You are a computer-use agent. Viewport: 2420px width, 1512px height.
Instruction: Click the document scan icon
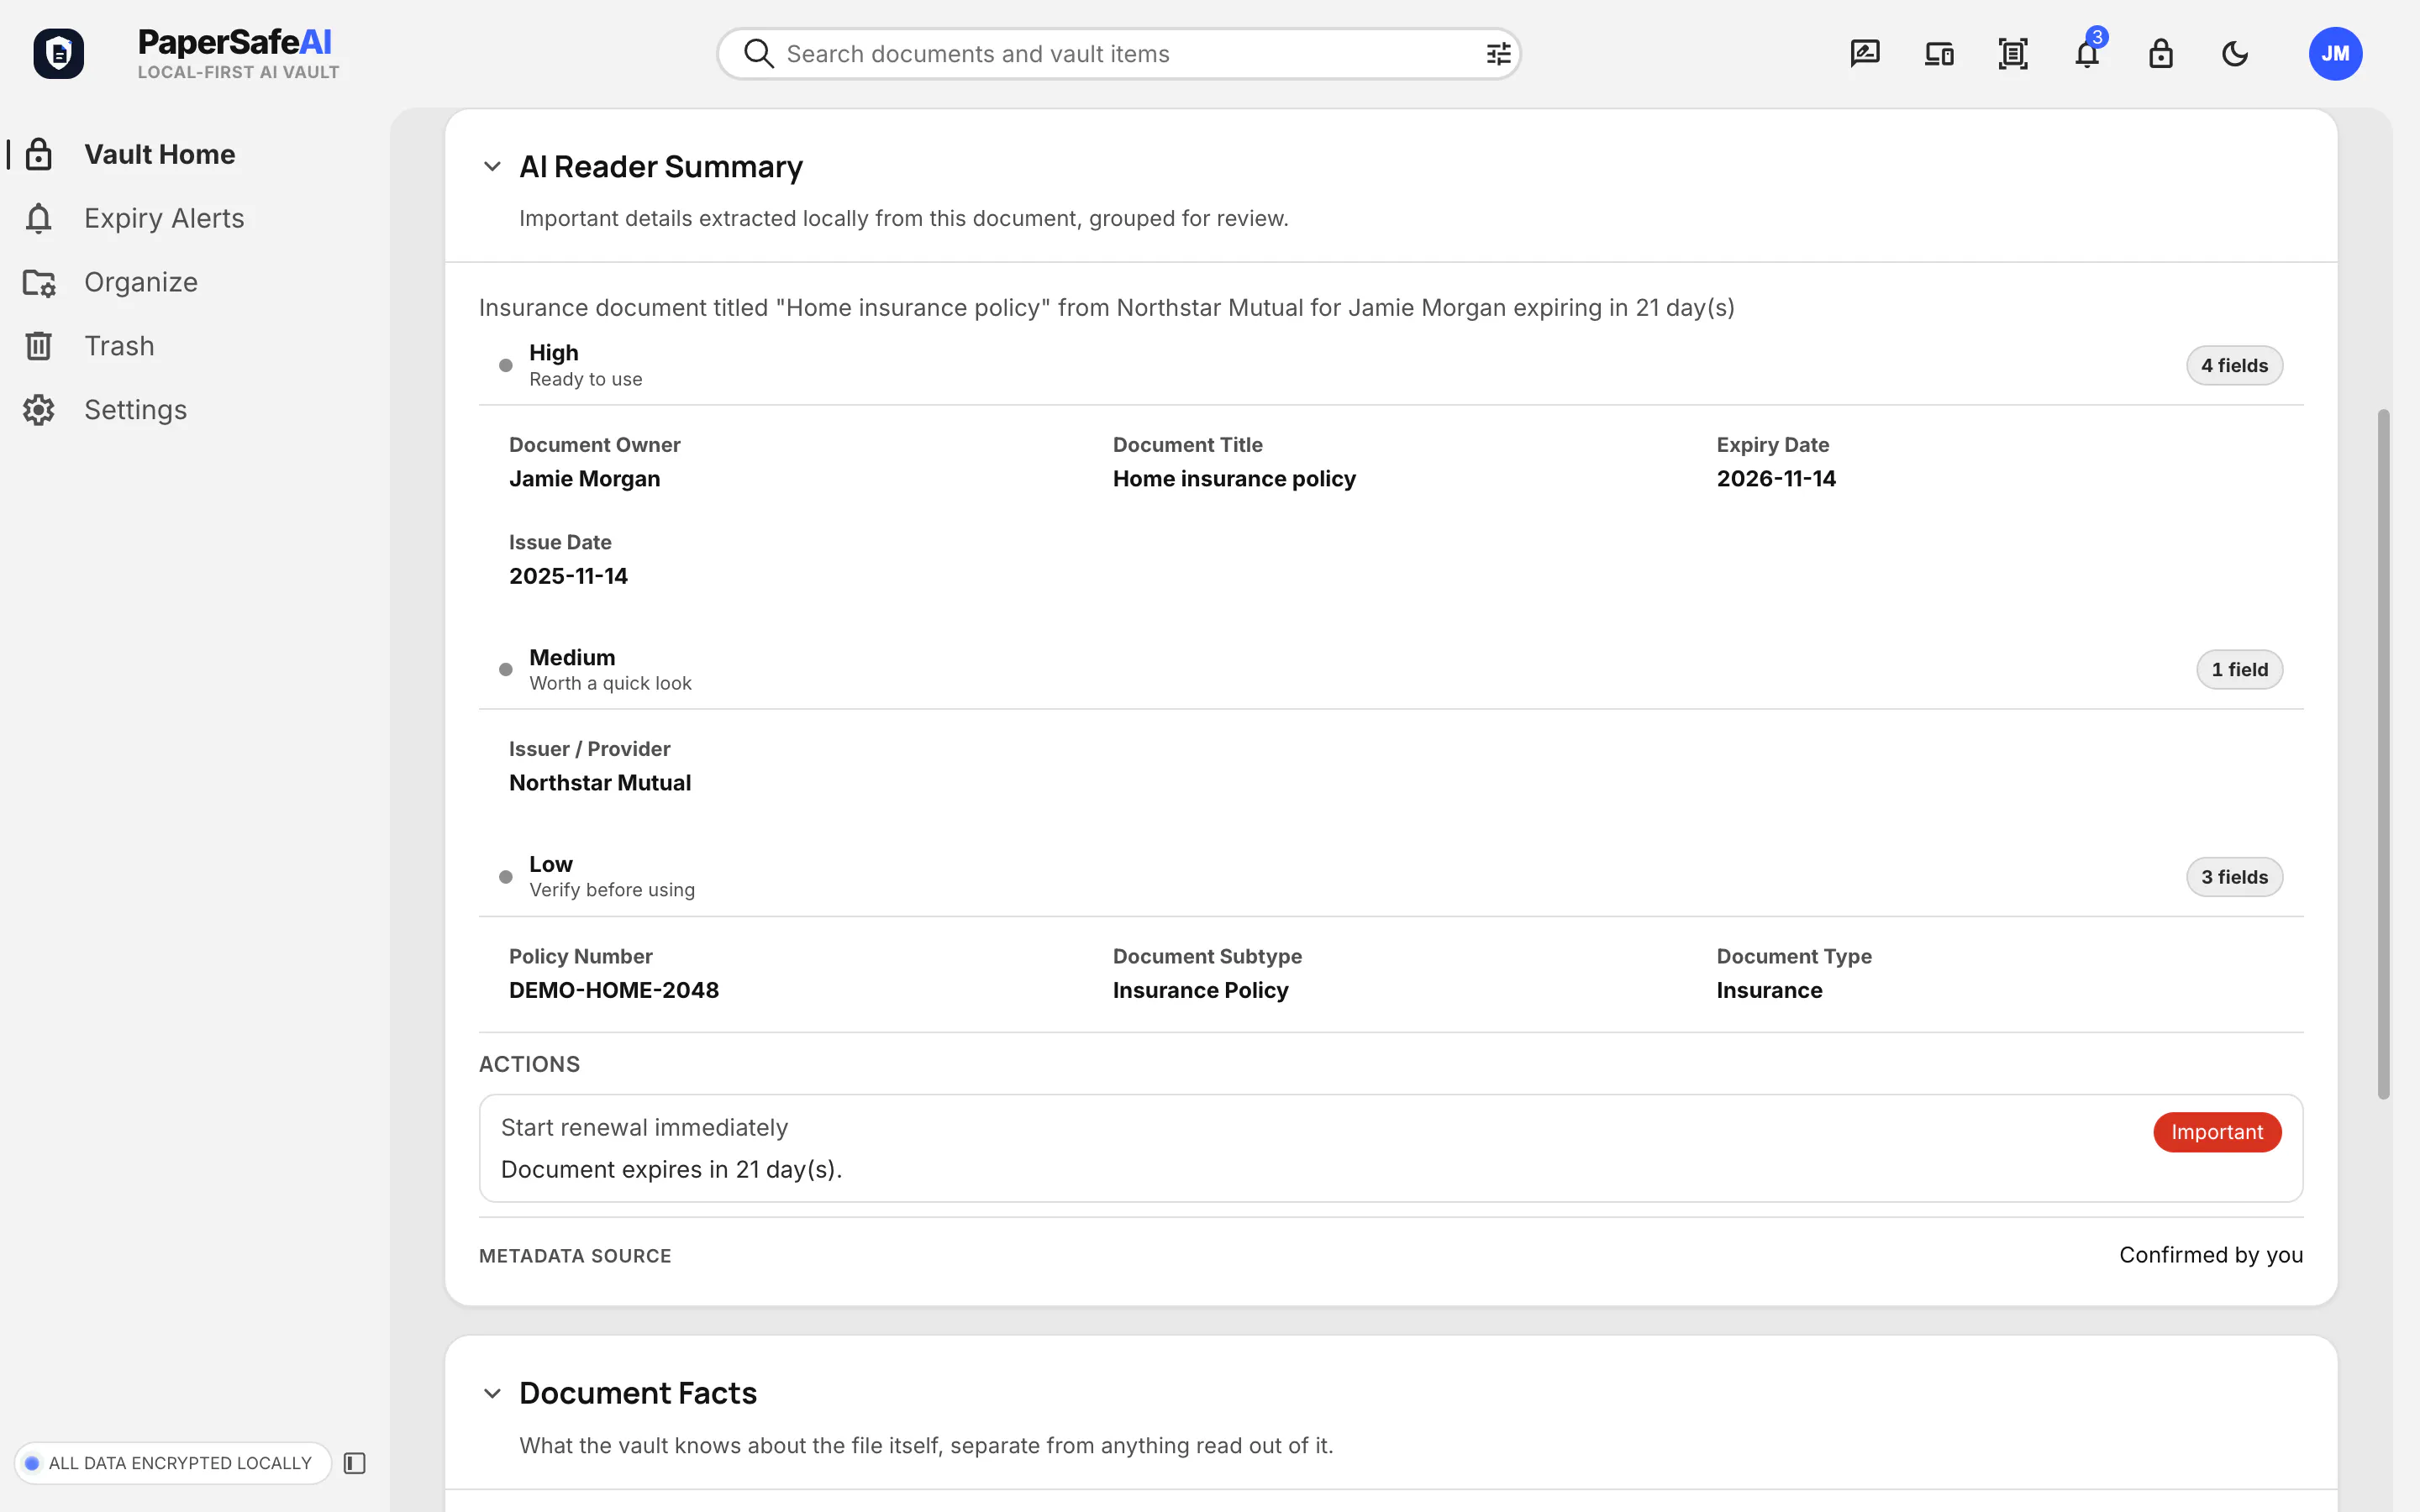[2013, 54]
